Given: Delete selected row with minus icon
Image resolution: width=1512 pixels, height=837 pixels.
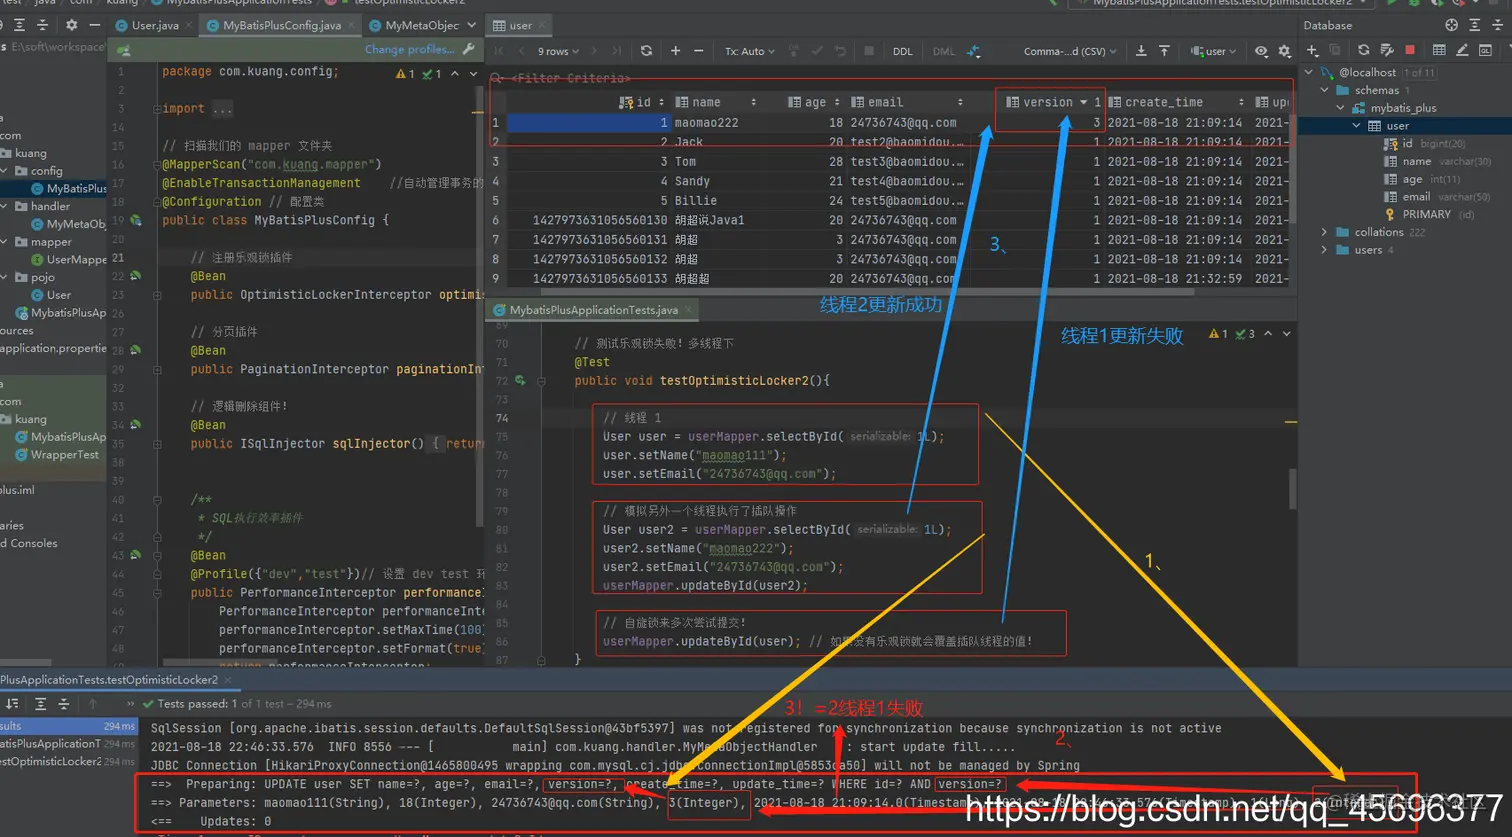Looking at the screenshot, I should [698, 51].
